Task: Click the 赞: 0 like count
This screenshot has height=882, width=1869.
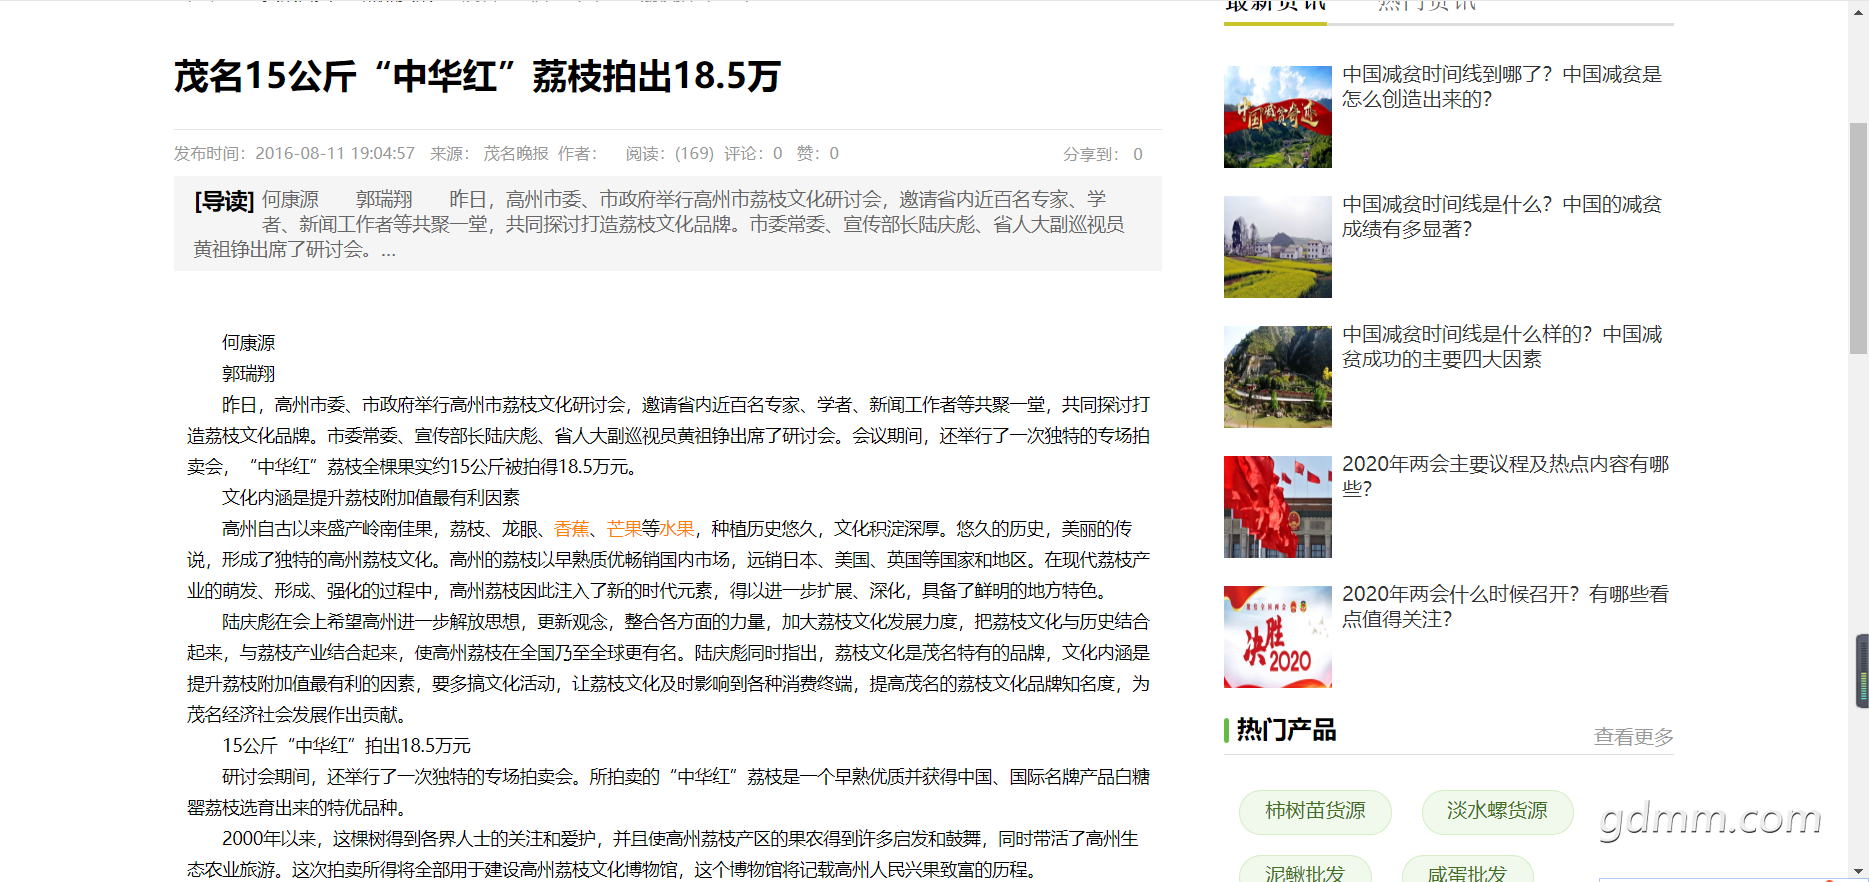Action: click(x=817, y=154)
